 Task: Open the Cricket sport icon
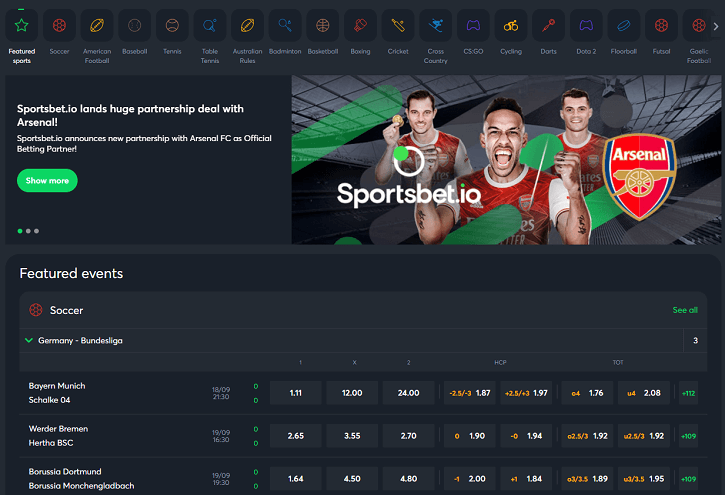(398, 25)
